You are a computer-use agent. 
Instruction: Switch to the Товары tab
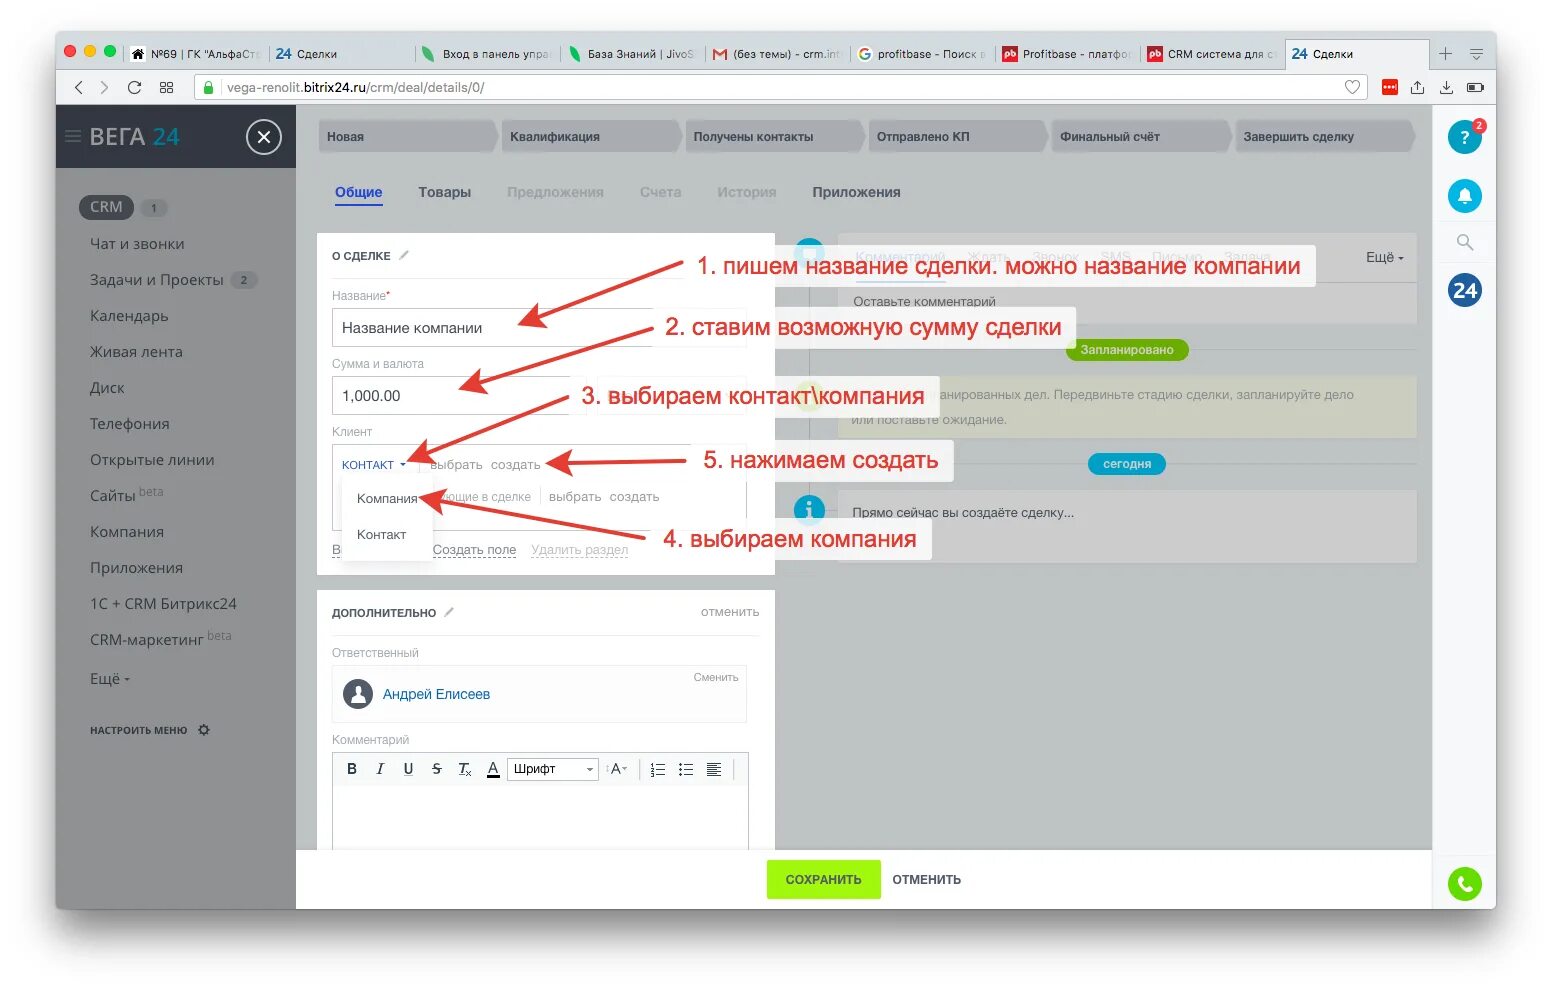click(x=444, y=192)
